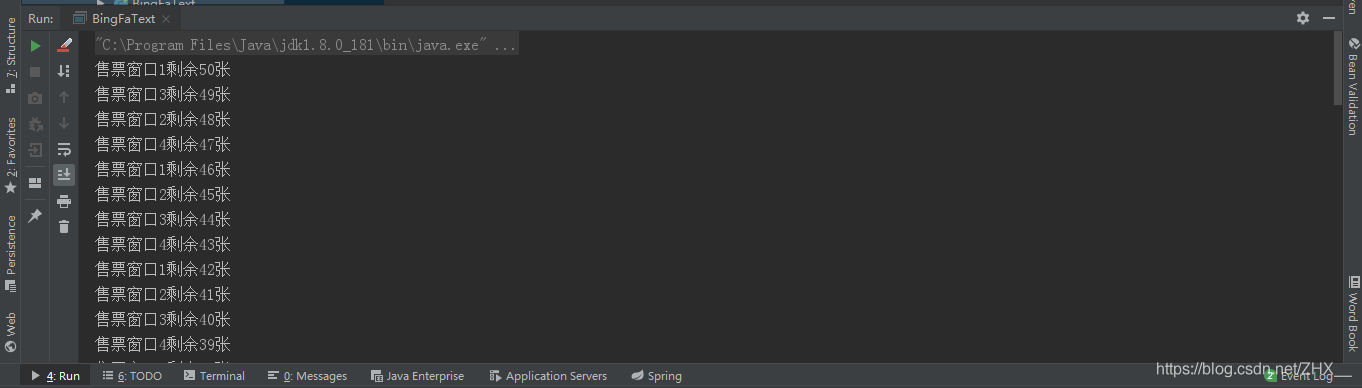The width and height of the screenshot is (1362, 388).
Task: Click the pencil edit icon
Action: click(x=64, y=45)
